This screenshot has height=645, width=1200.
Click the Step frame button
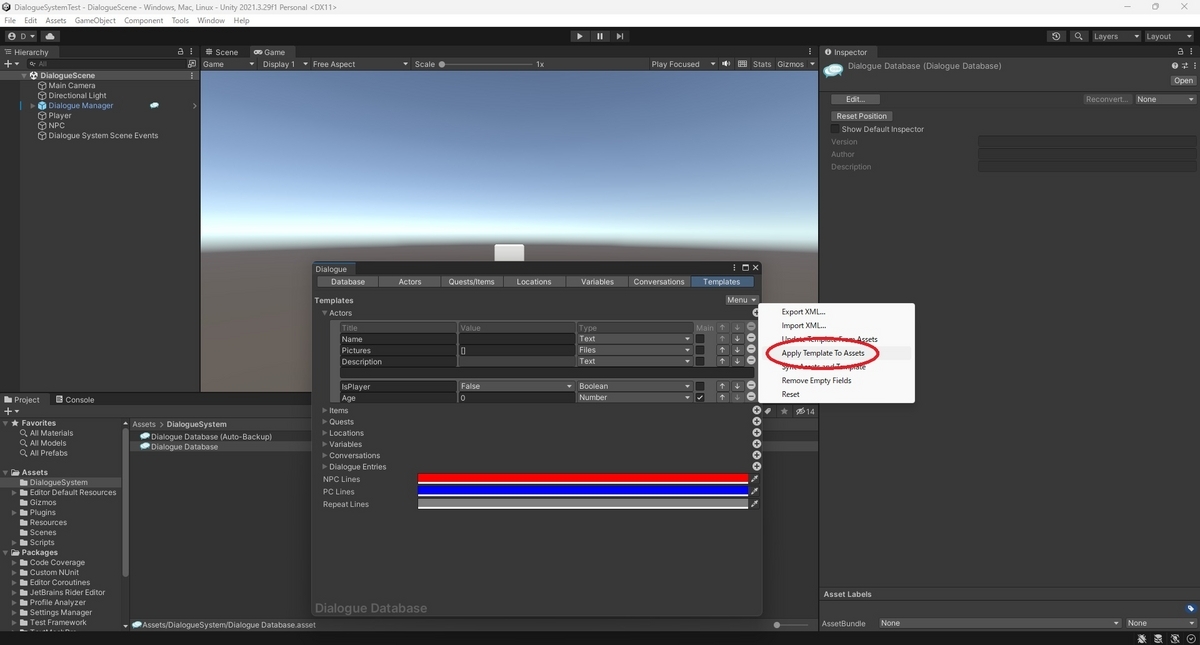[x=620, y=36]
